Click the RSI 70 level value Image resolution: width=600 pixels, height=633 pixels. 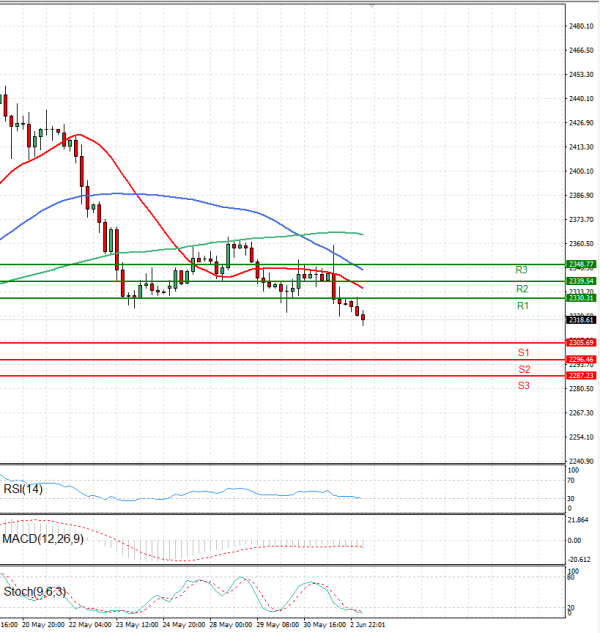571,480
